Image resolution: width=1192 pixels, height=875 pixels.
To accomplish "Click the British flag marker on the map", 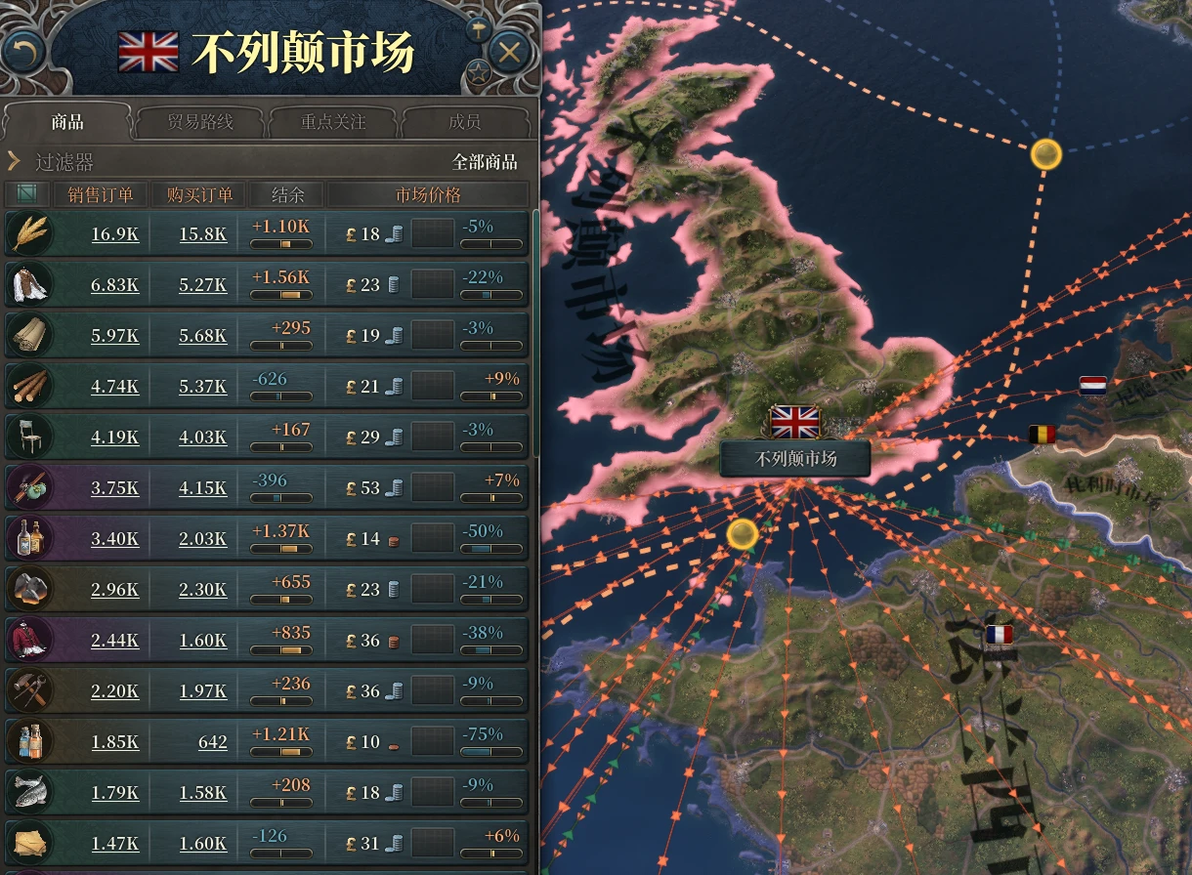I will coord(795,421).
